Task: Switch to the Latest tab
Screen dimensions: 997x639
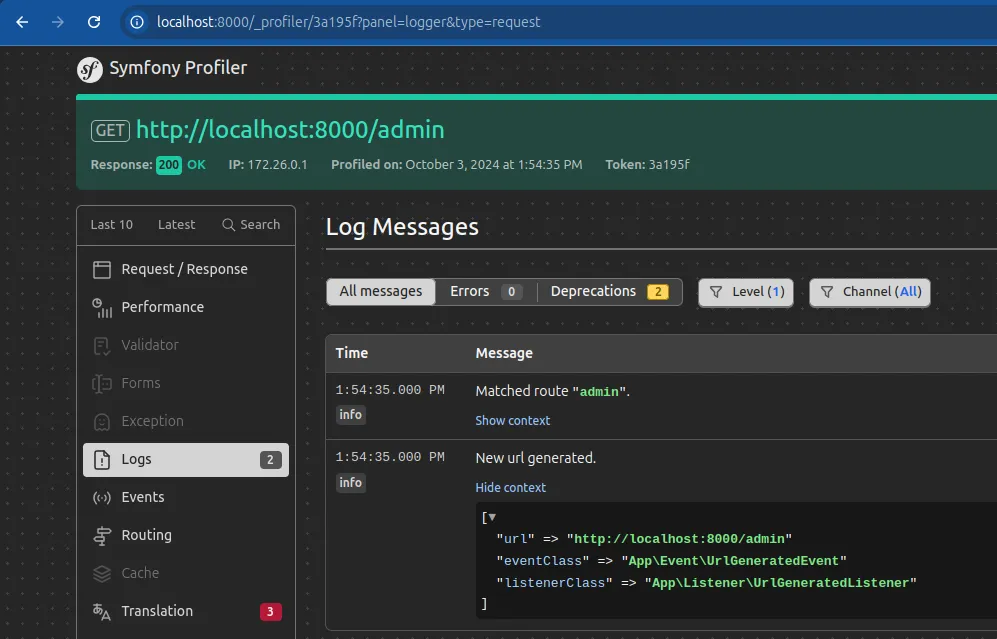Action: point(176,224)
